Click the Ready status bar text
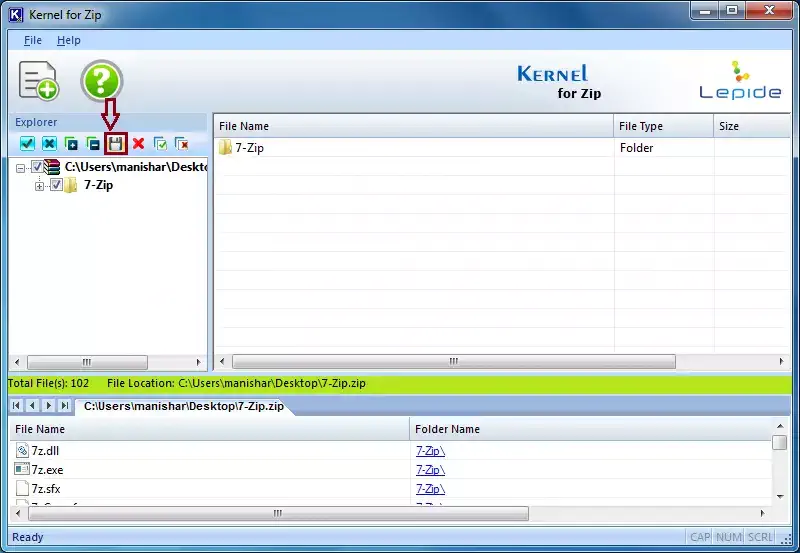800x553 pixels. 28,537
